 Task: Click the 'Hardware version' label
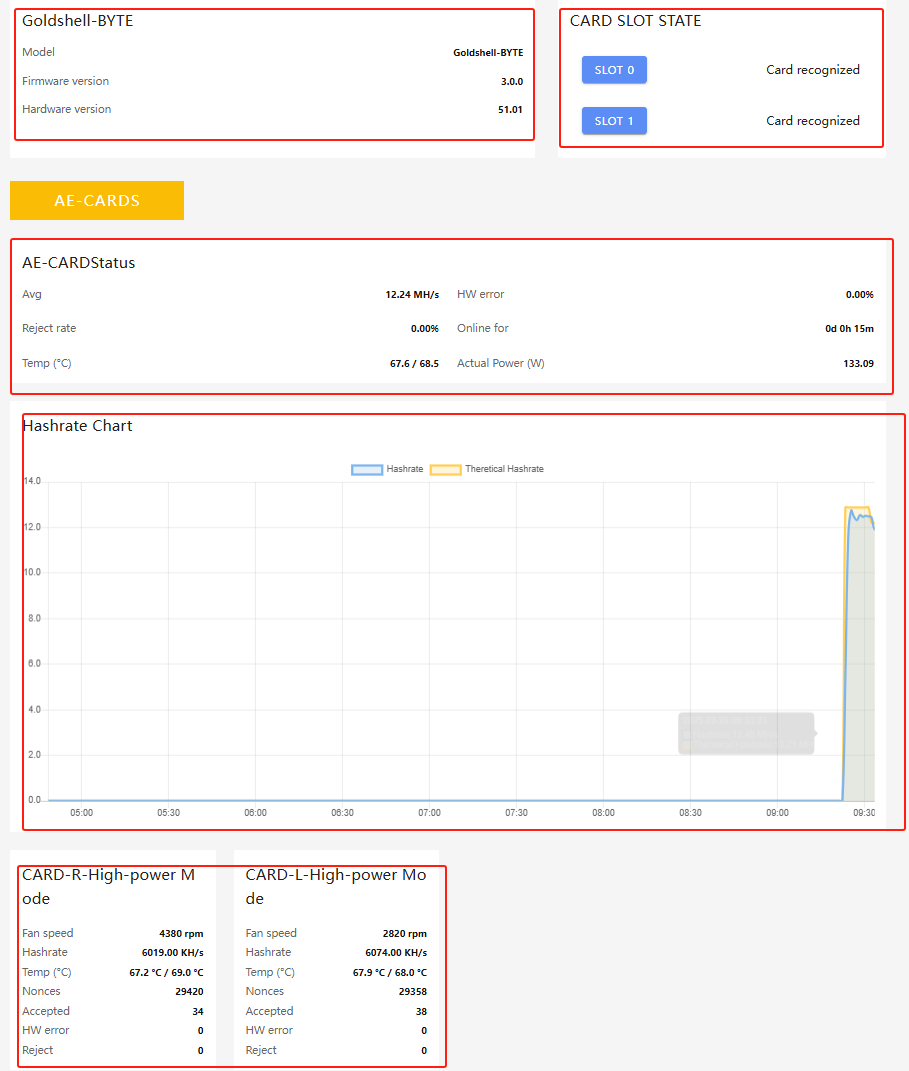(x=66, y=109)
